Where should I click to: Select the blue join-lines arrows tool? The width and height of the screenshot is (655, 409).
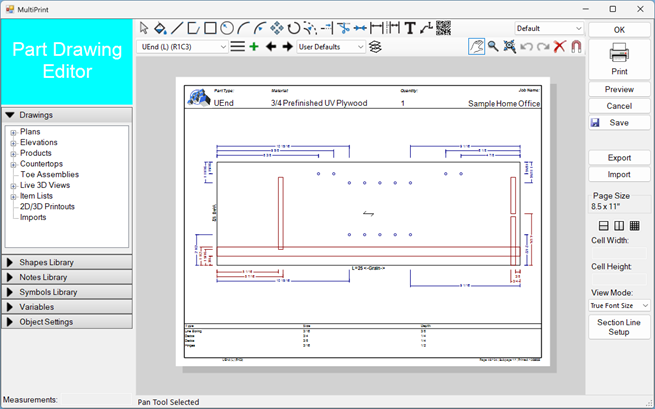[360, 28]
